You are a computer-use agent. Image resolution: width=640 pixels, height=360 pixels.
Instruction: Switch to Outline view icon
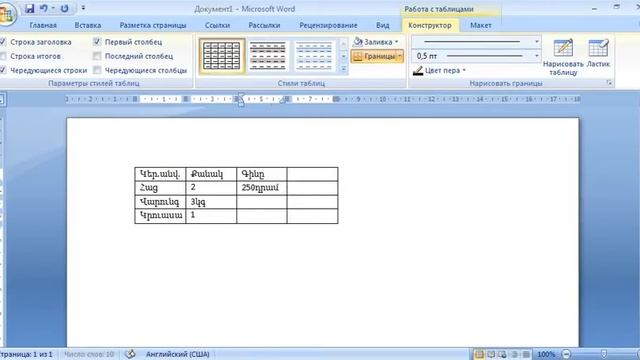pyautogui.click(x=515, y=354)
